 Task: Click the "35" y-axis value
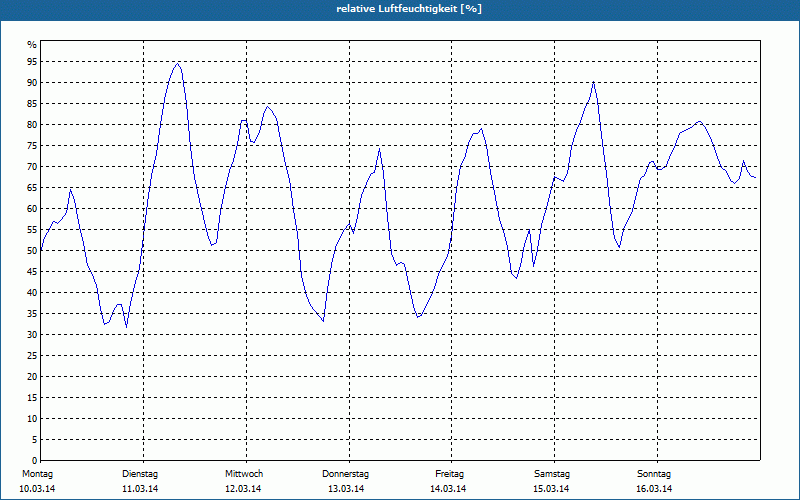32,314
